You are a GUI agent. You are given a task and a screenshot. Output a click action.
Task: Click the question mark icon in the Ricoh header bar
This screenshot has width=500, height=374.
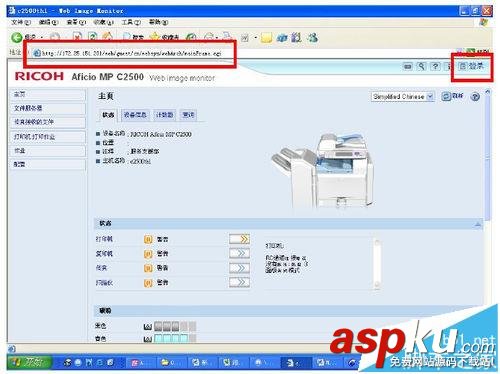[x=435, y=66]
